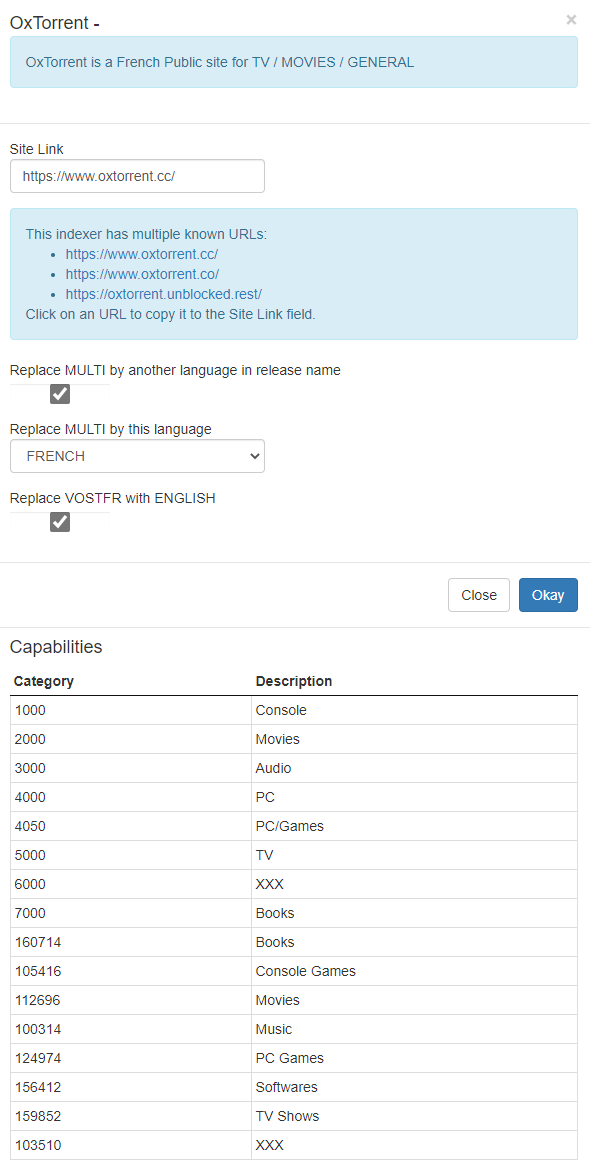Select the 1000 Console table row
The width and height of the screenshot is (590, 1172).
tap(294, 710)
